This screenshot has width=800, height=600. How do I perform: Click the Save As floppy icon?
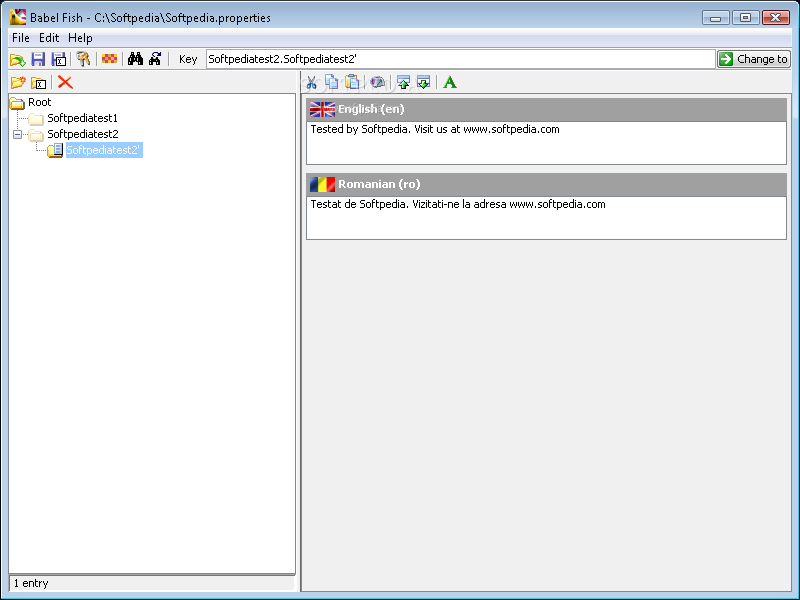point(59,59)
